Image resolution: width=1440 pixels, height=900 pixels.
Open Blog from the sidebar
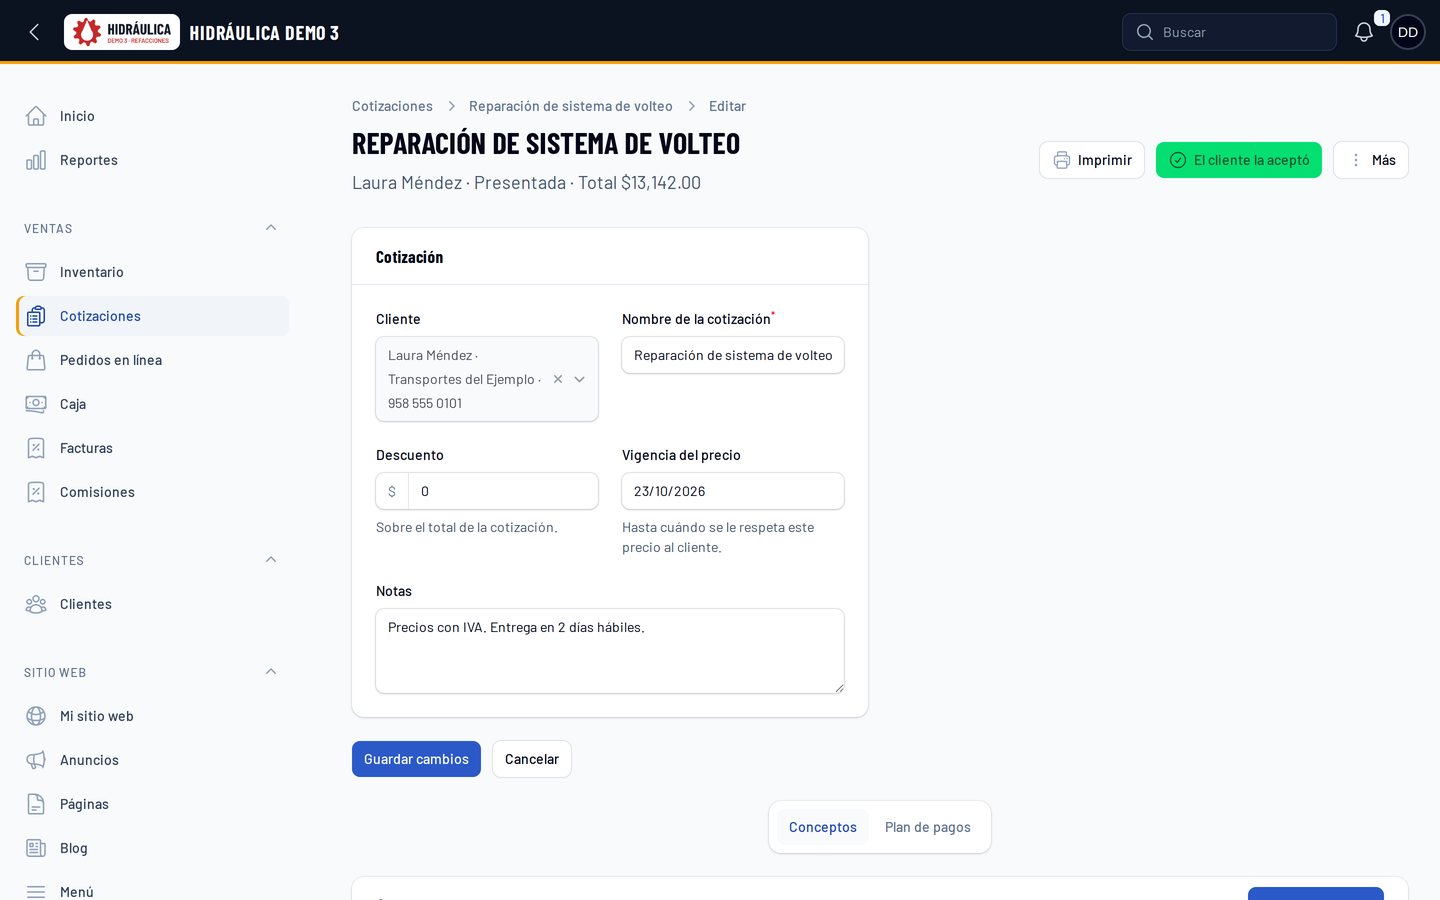pyautogui.click(x=152, y=848)
